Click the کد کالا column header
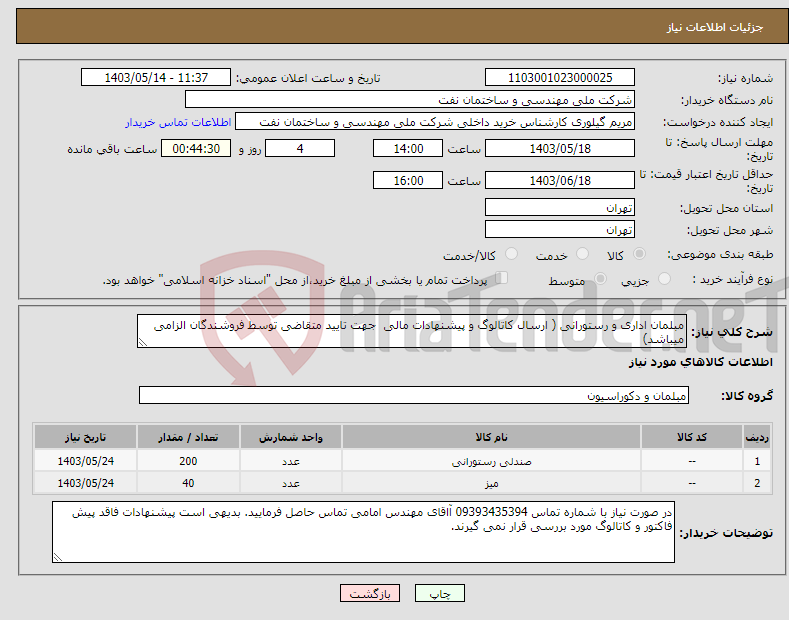The image size is (789, 620). pos(692,437)
